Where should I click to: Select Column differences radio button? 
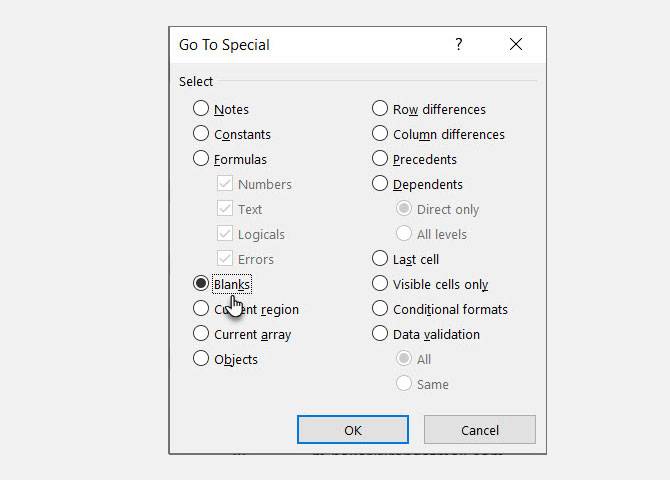(x=380, y=134)
